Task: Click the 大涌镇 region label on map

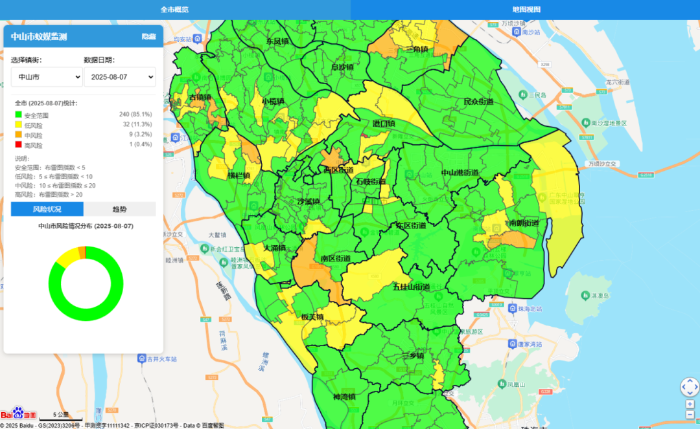Action: (275, 248)
